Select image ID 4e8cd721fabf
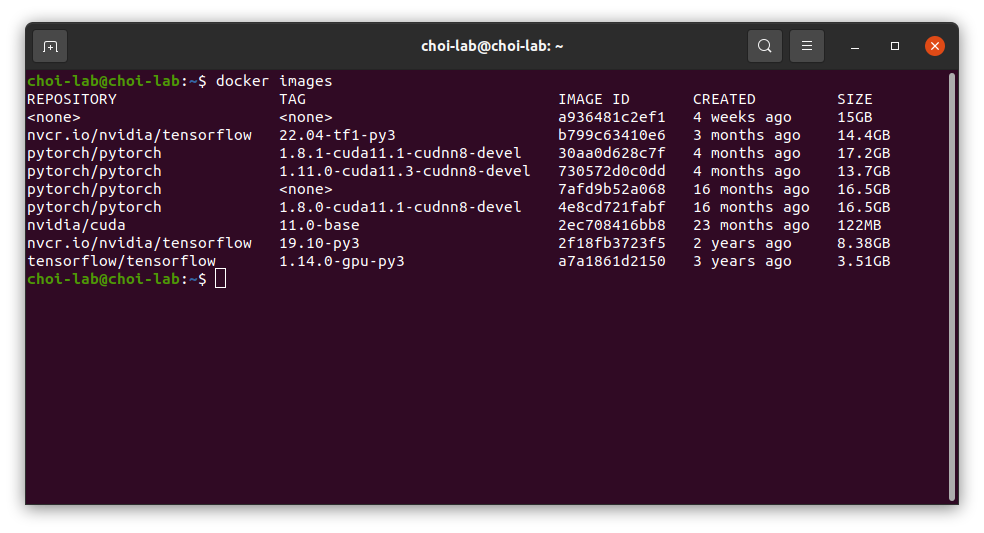The height and width of the screenshot is (533, 984). (x=612, y=207)
